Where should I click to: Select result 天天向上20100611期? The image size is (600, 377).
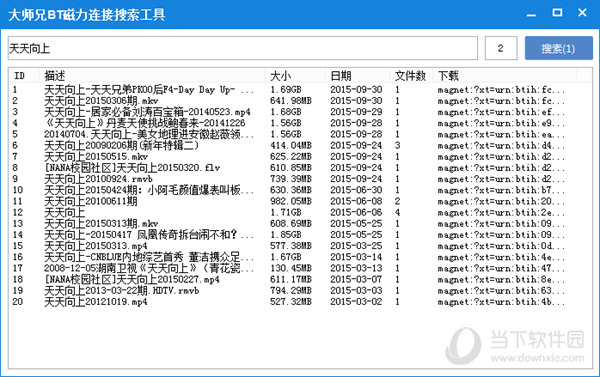pos(91,201)
